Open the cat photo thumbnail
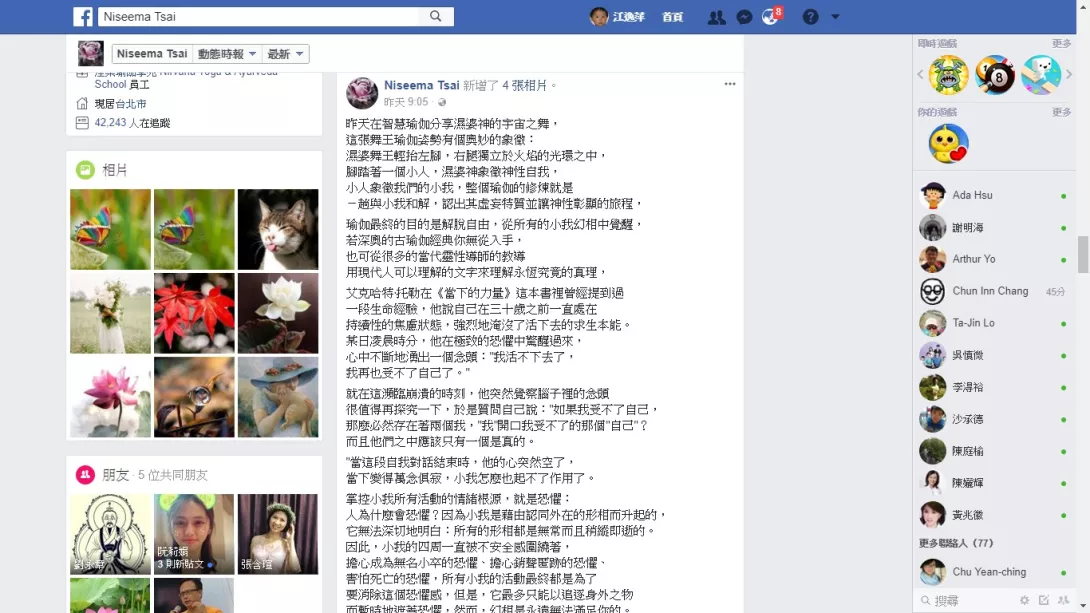Viewport: 1090px width, 613px height. (x=278, y=229)
